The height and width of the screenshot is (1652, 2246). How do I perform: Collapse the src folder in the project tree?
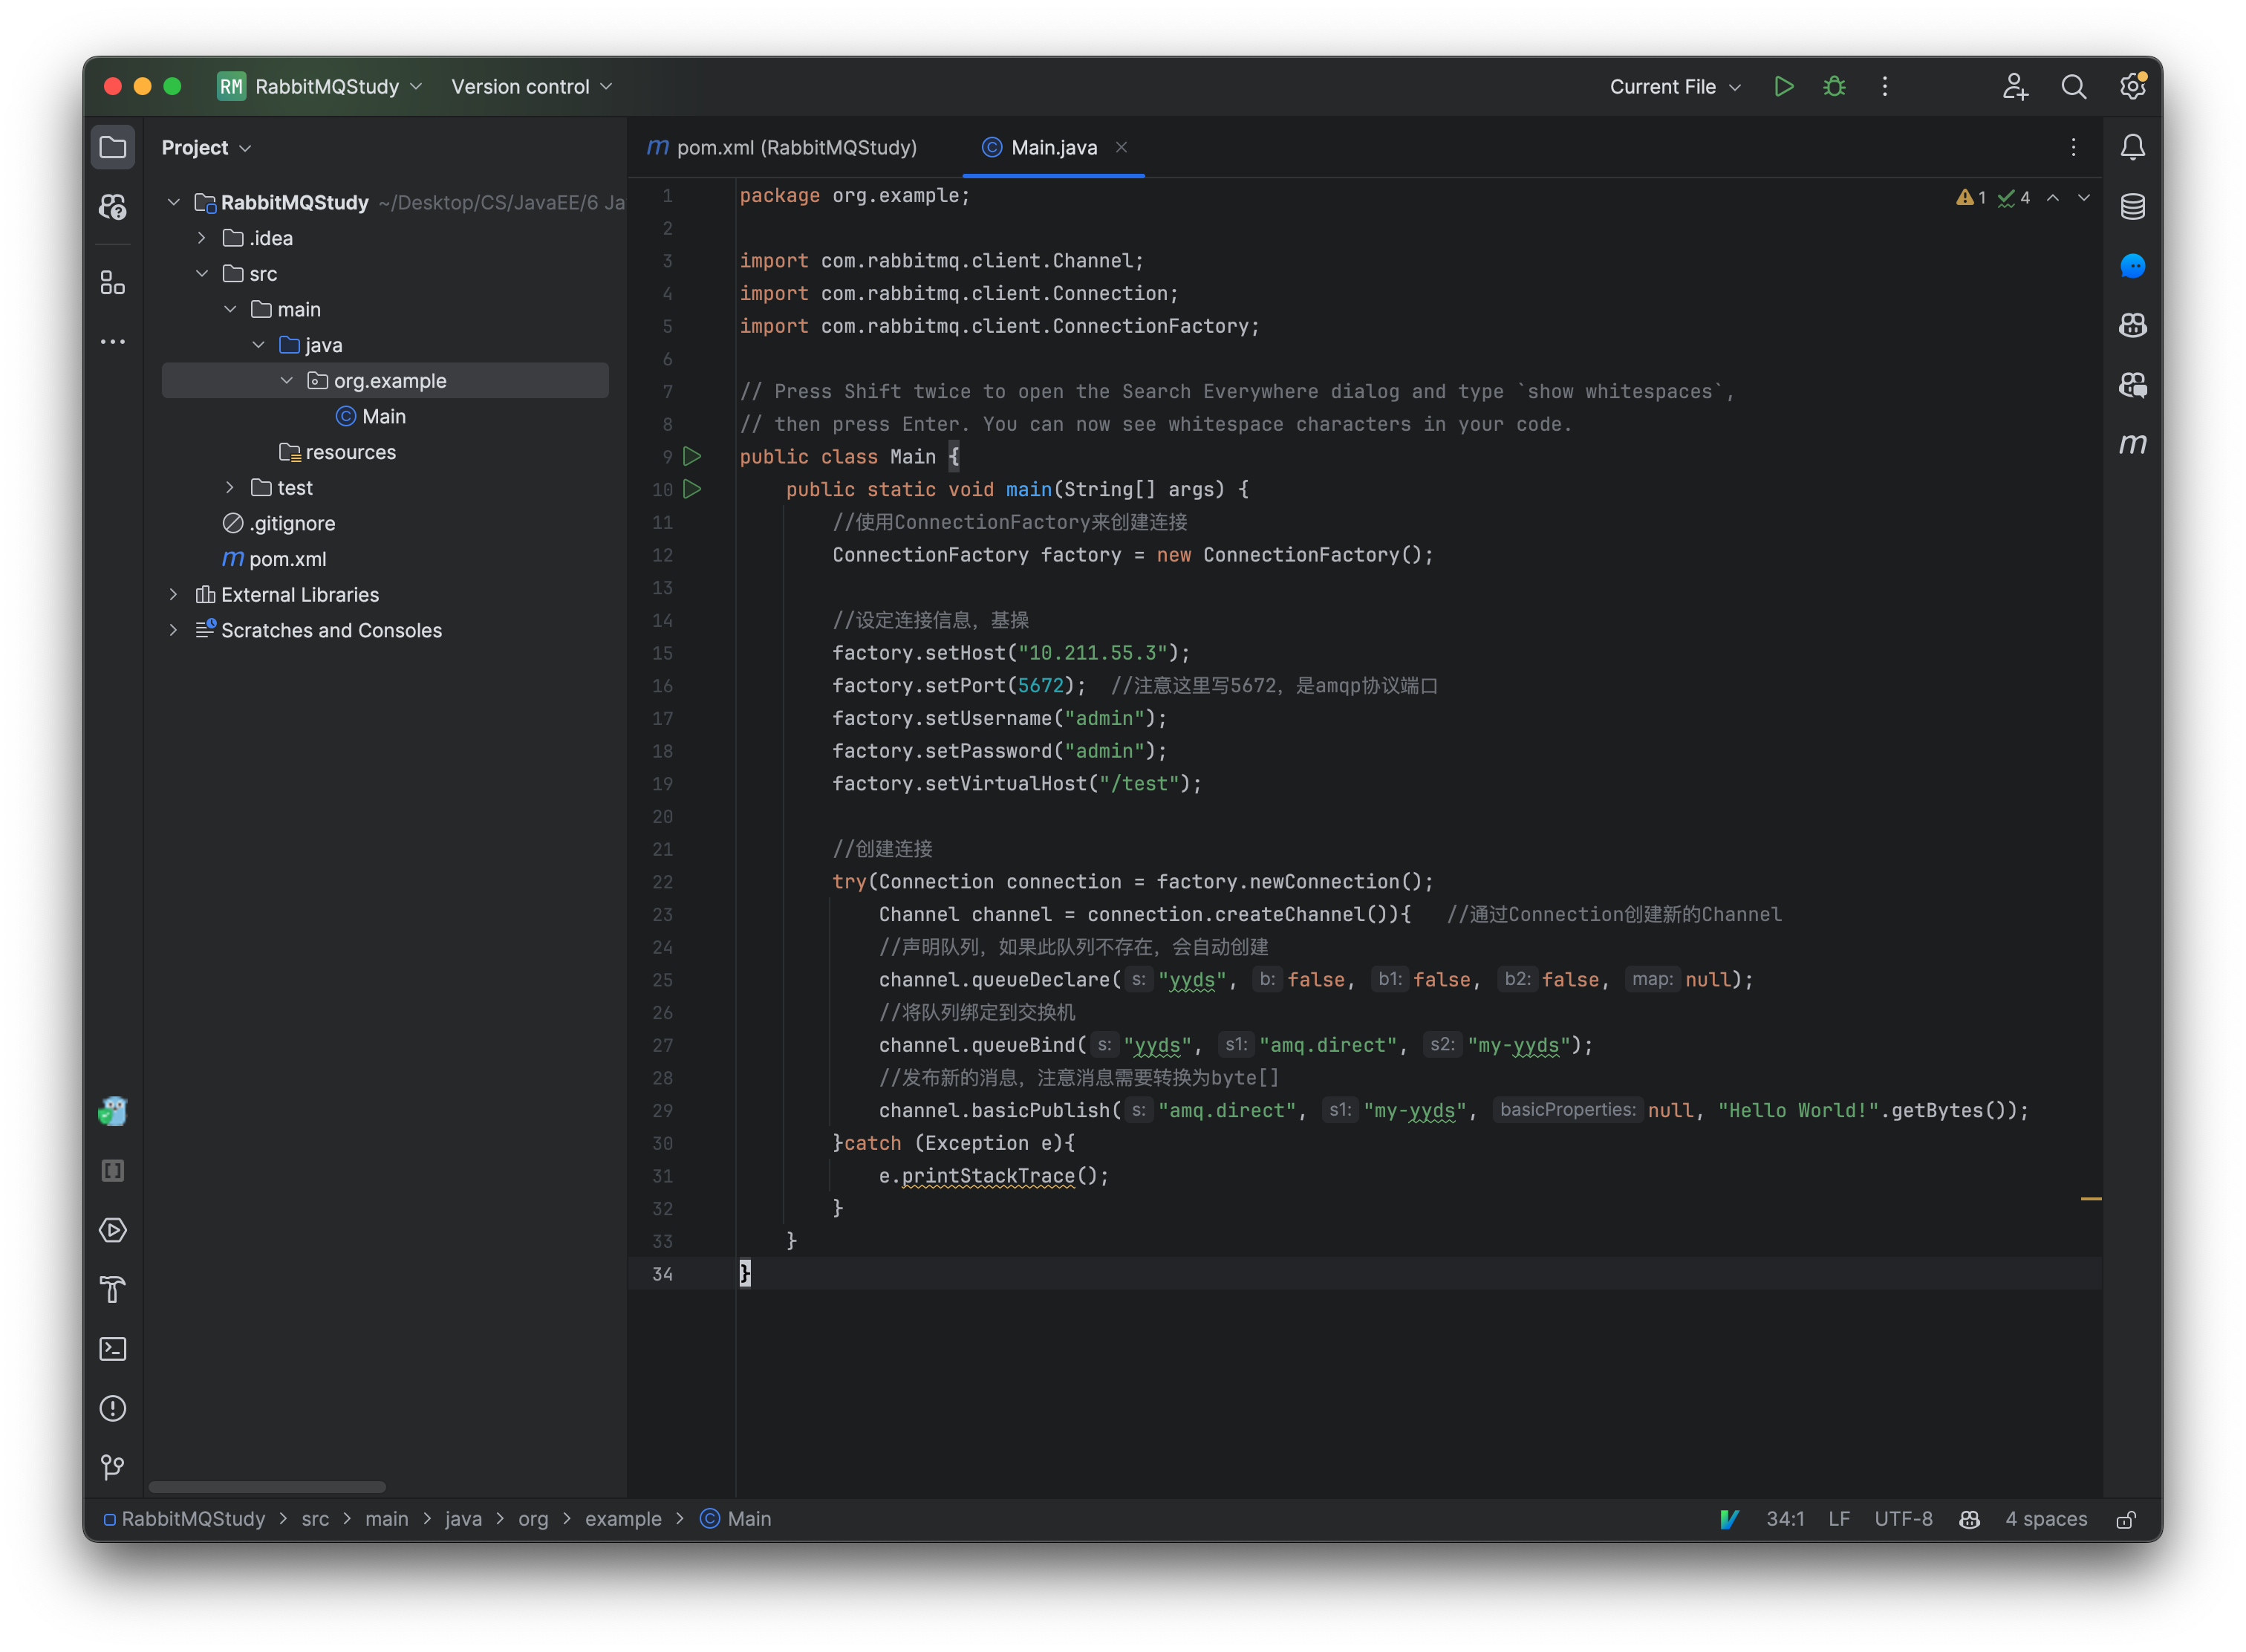[x=202, y=274]
